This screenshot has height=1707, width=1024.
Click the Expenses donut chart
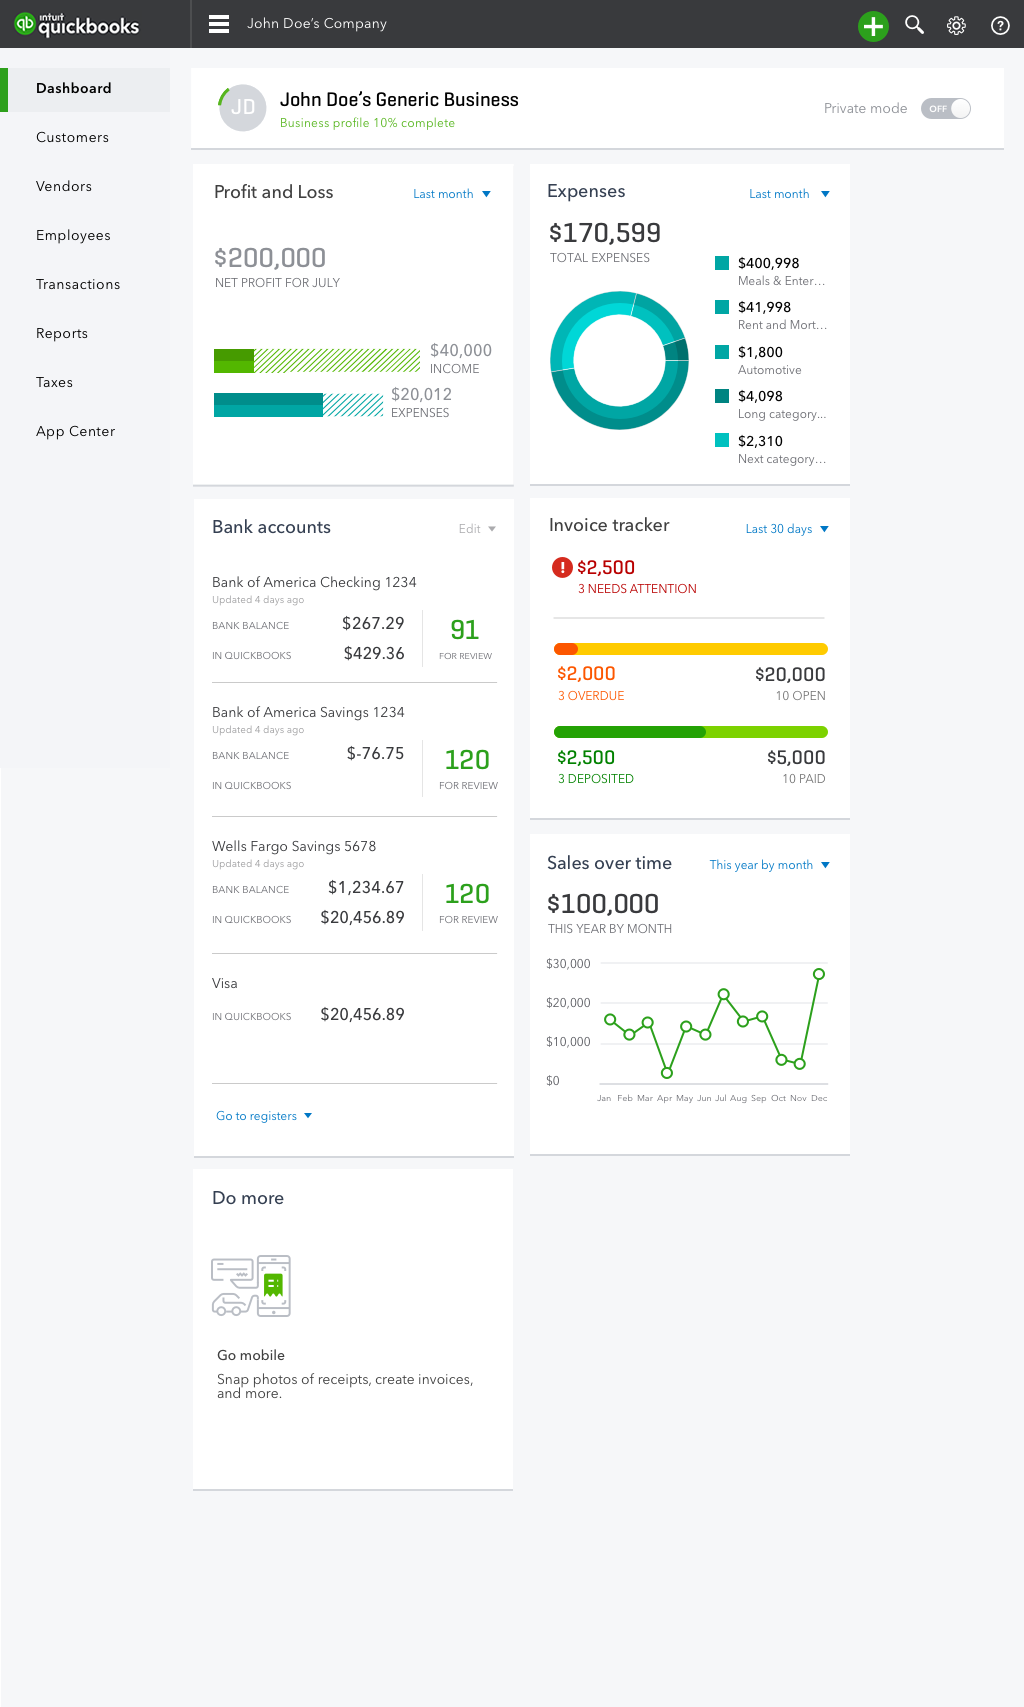[x=620, y=360]
